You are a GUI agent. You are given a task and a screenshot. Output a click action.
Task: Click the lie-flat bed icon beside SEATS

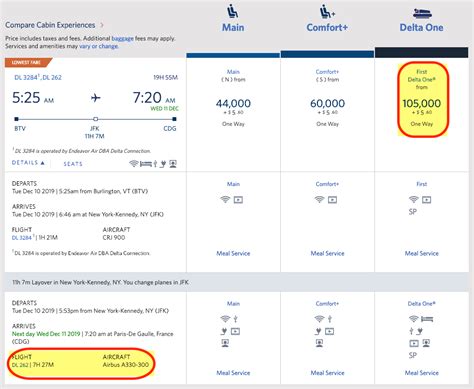point(146,164)
